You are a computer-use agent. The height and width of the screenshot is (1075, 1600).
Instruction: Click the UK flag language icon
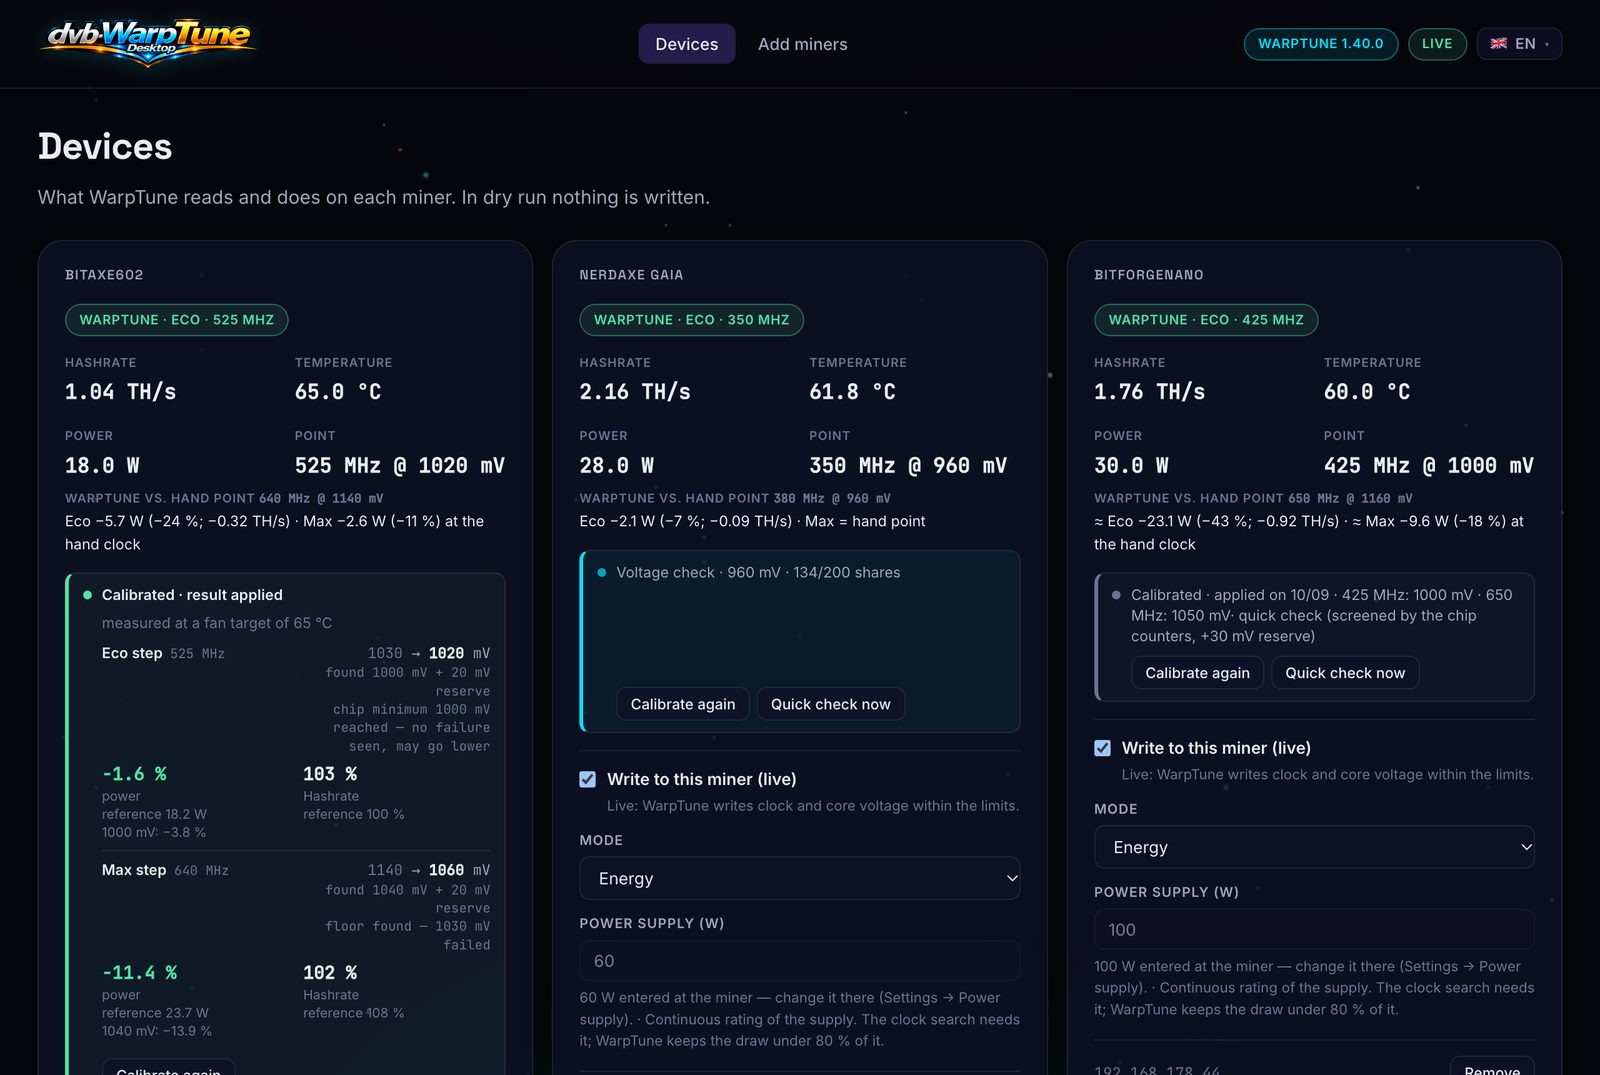pos(1498,44)
